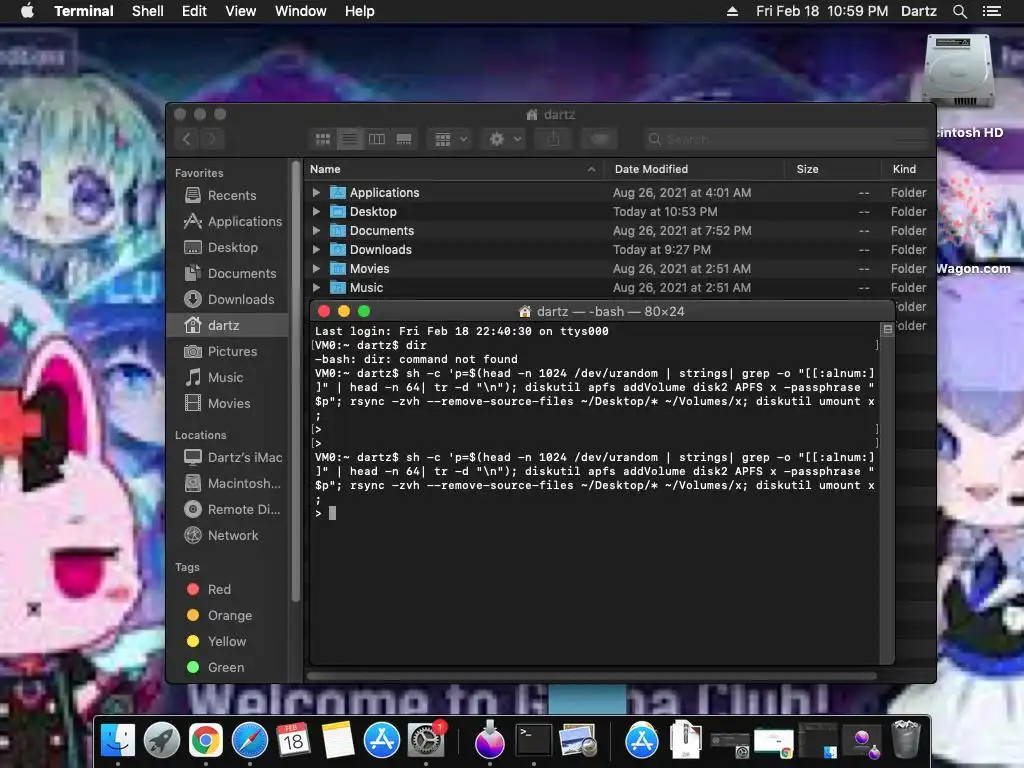Open the Shell menu
The height and width of the screenshot is (768, 1024).
(148, 11)
